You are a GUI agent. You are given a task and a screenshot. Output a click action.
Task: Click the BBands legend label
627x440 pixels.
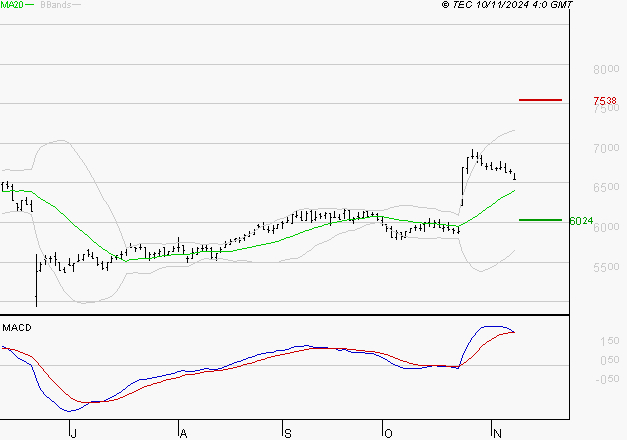coord(56,5)
